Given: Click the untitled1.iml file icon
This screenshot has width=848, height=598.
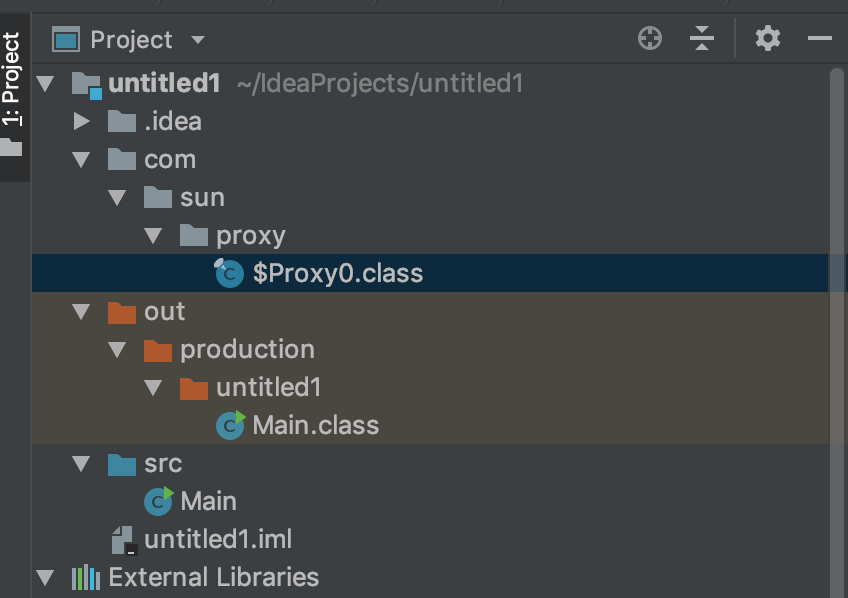Looking at the screenshot, I should (124, 540).
